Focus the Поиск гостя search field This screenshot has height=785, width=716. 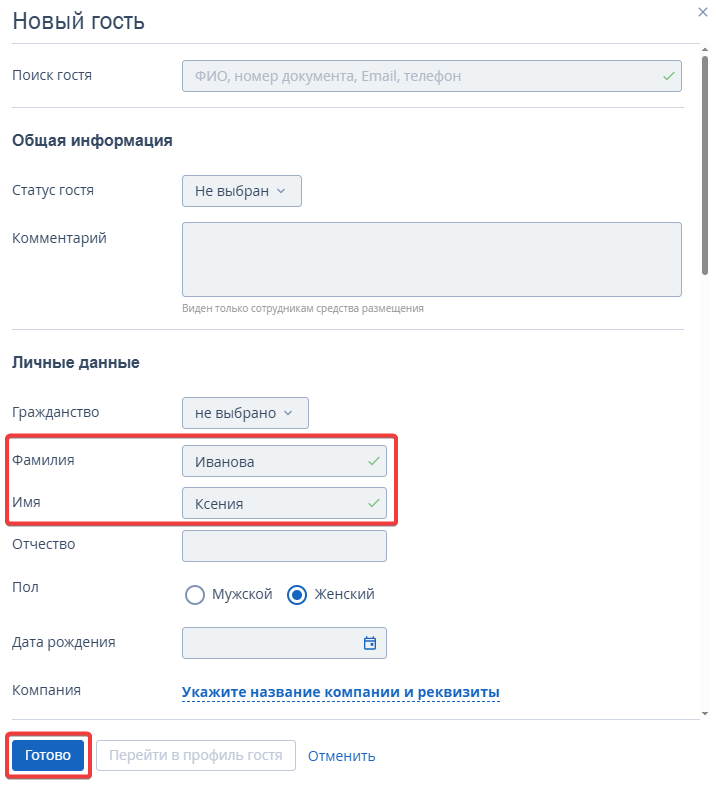[x=432, y=76]
